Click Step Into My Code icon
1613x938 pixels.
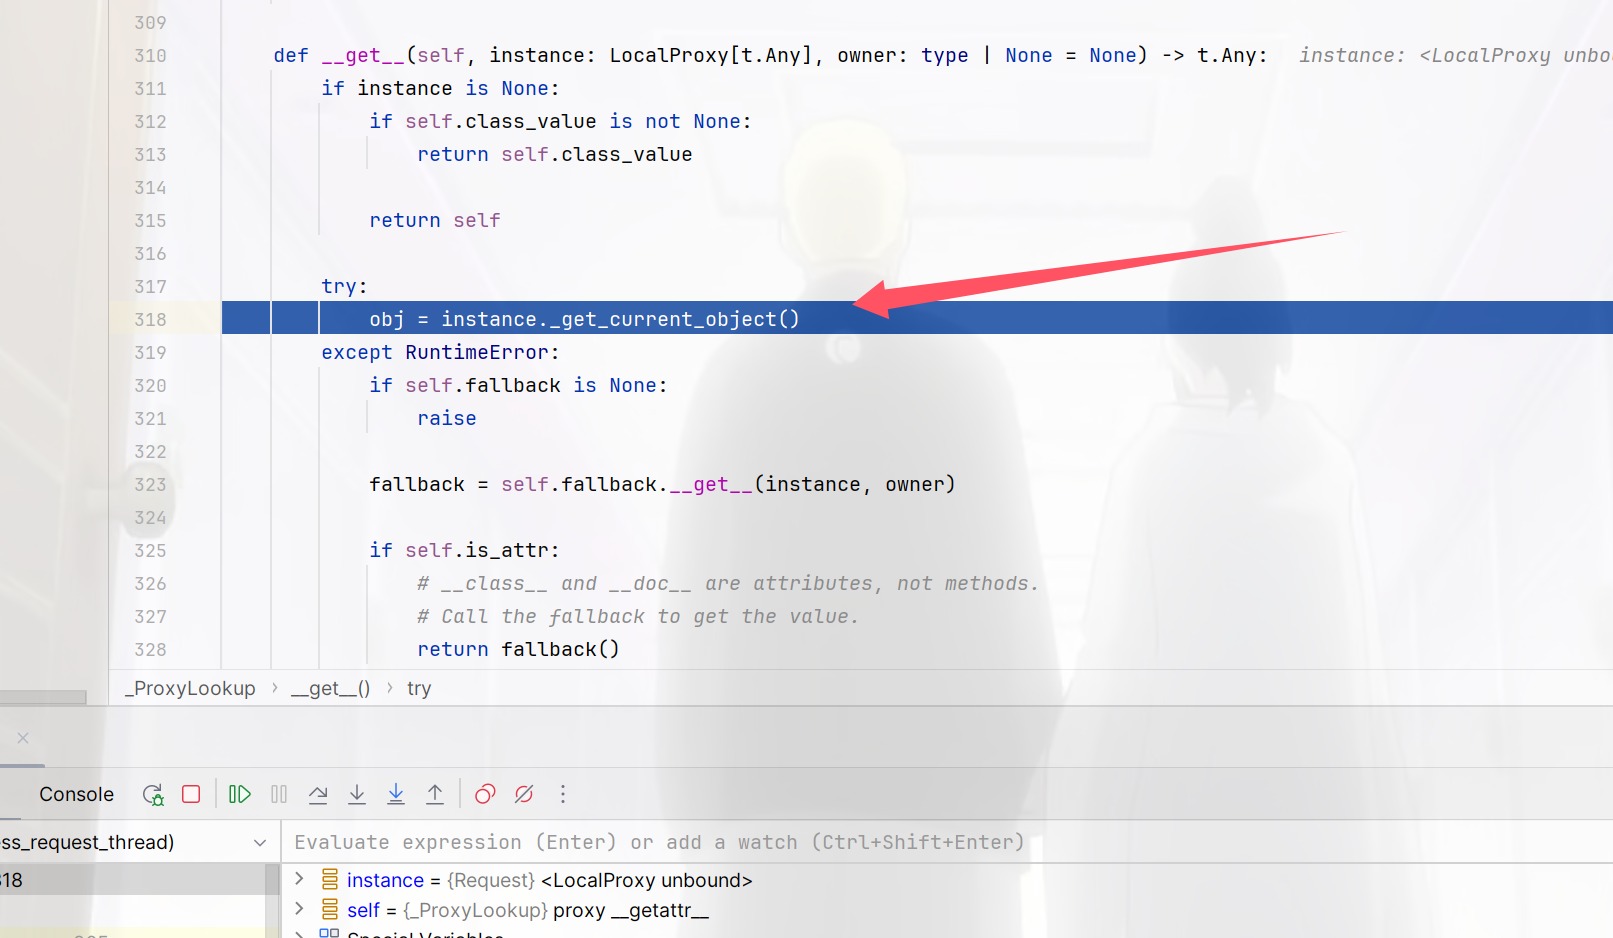coord(396,794)
